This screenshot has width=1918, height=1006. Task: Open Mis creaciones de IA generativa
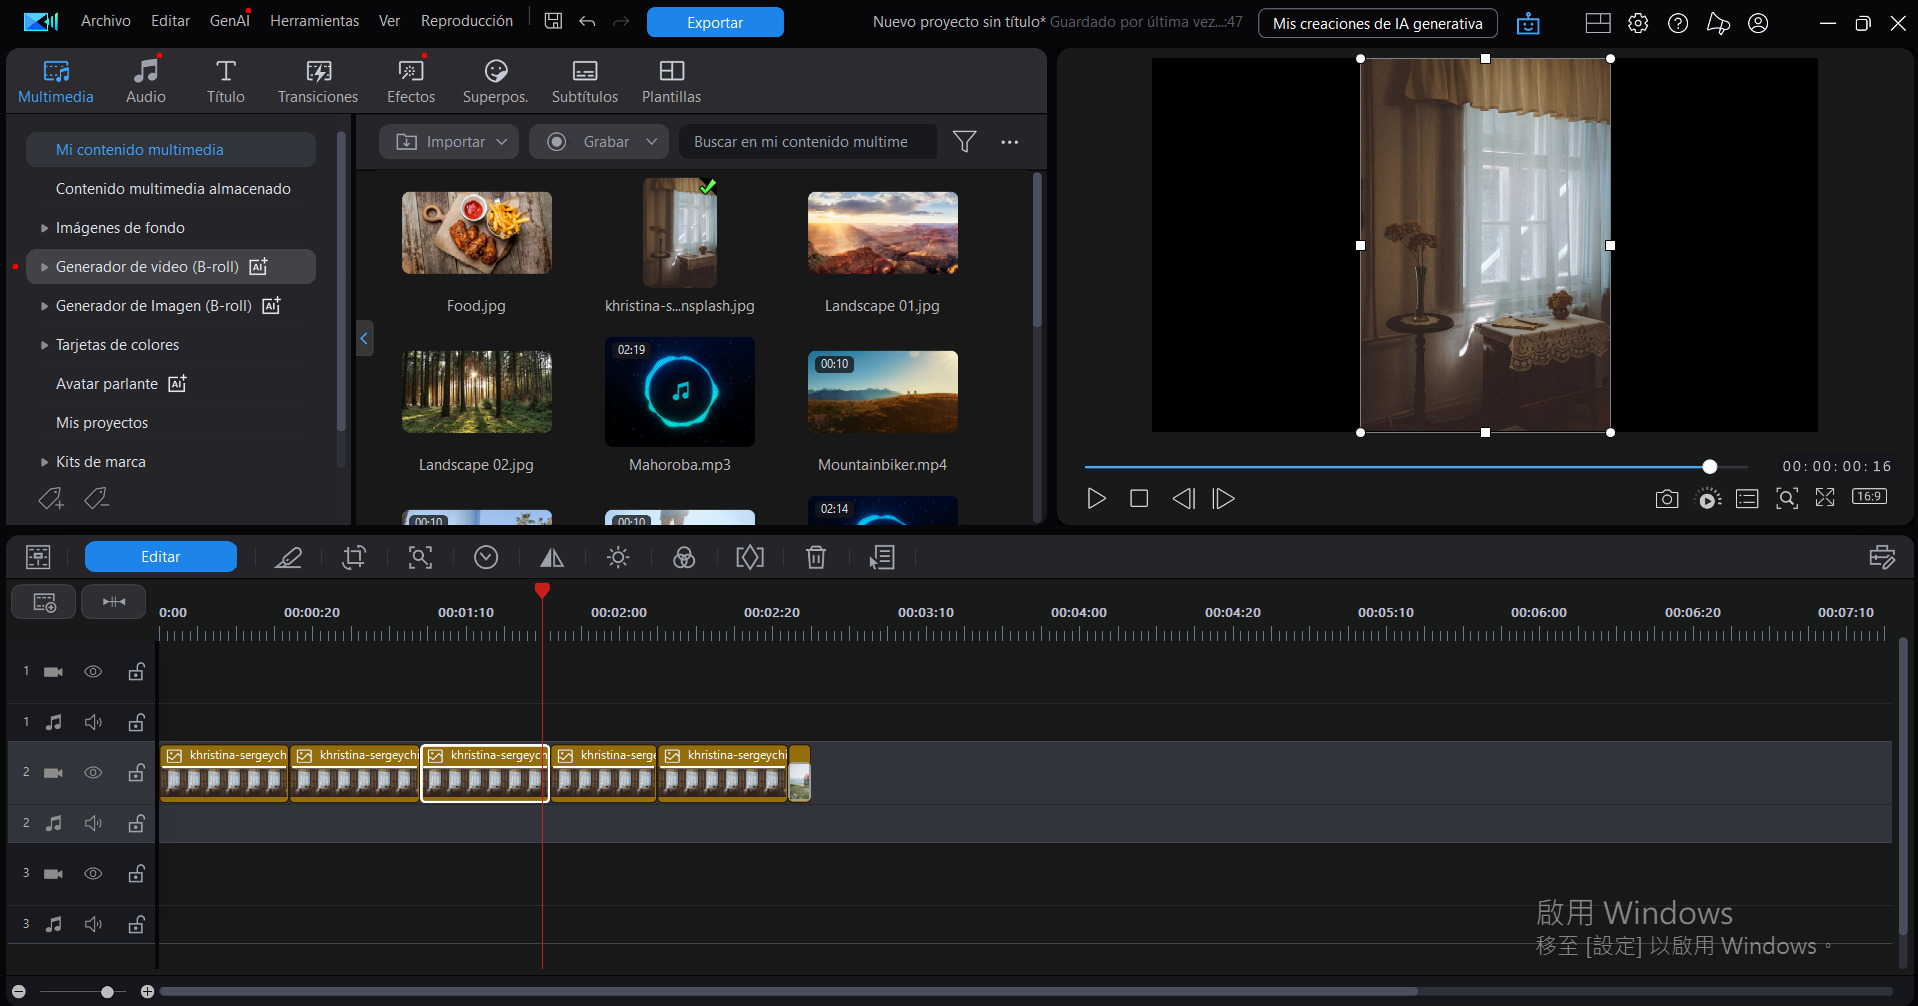pyautogui.click(x=1377, y=23)
